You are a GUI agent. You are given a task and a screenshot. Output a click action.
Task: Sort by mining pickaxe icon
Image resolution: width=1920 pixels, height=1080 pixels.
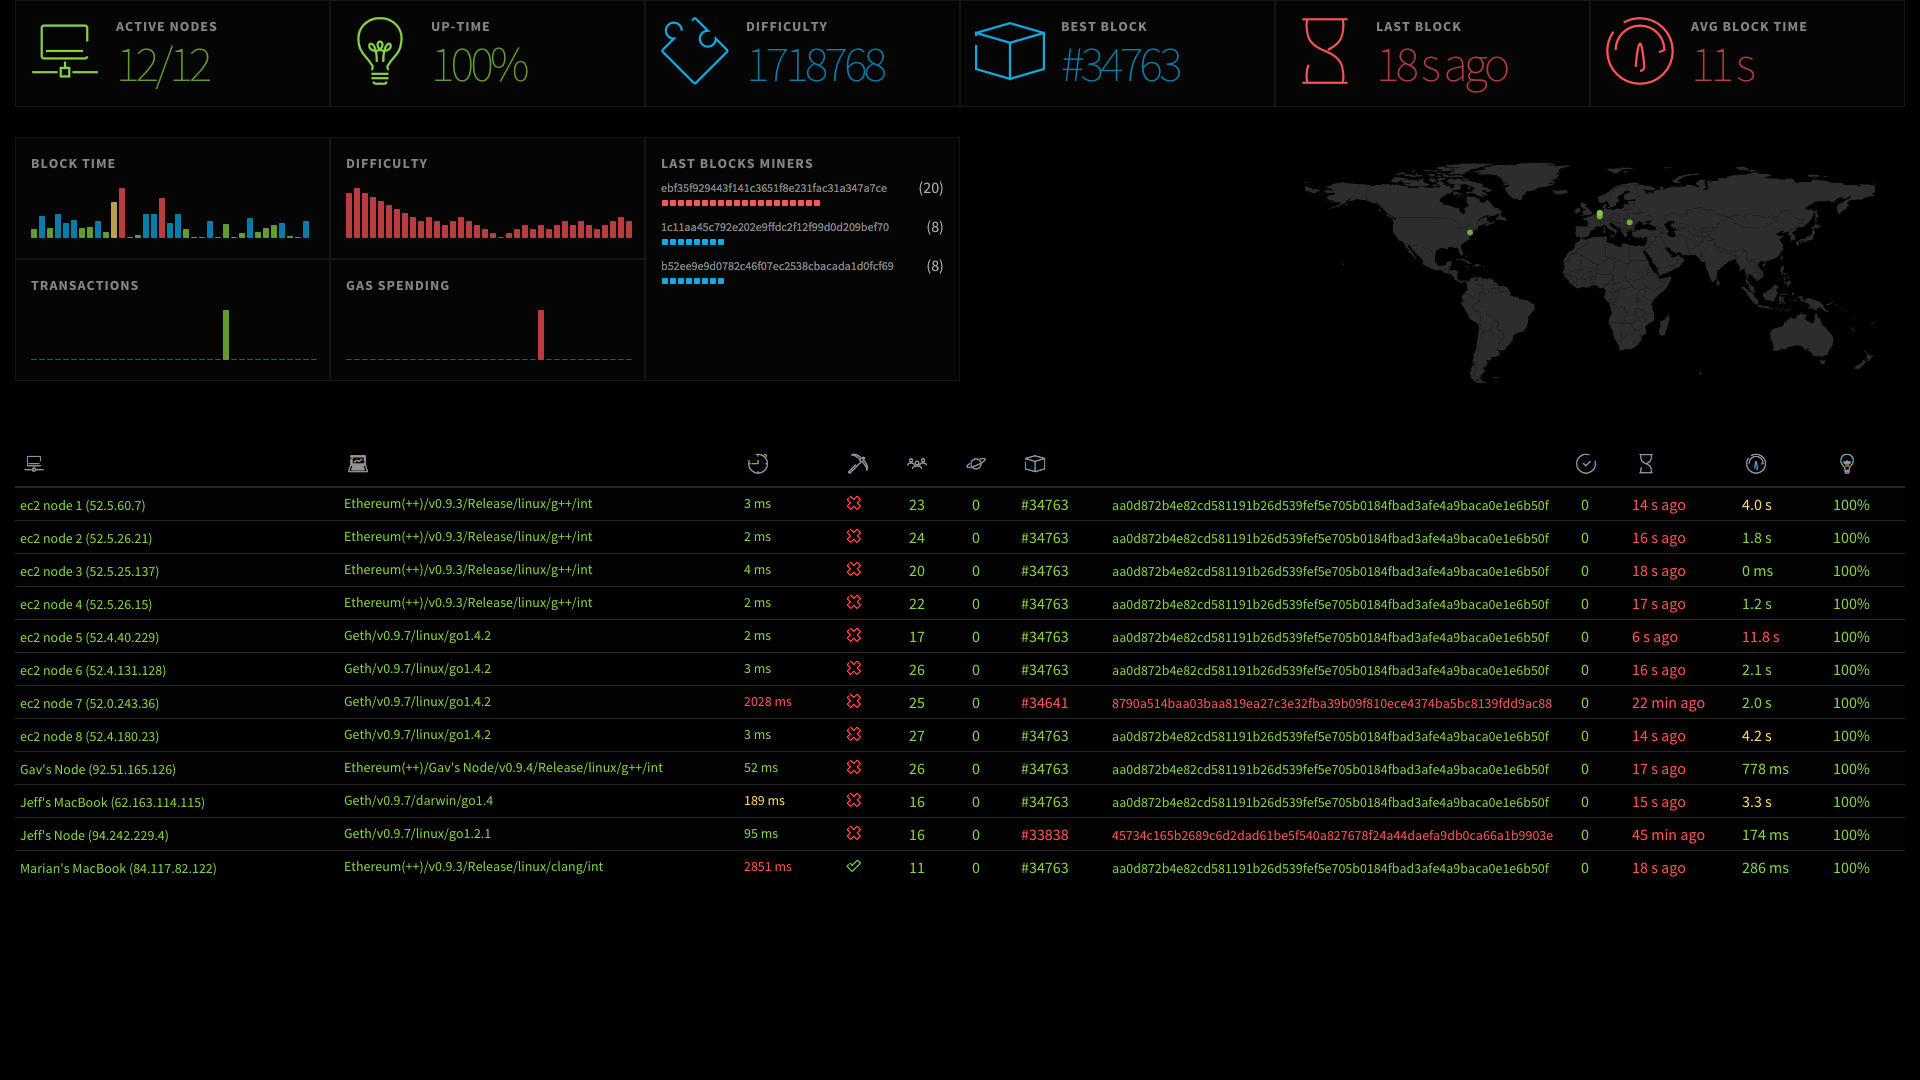point(858,464)
